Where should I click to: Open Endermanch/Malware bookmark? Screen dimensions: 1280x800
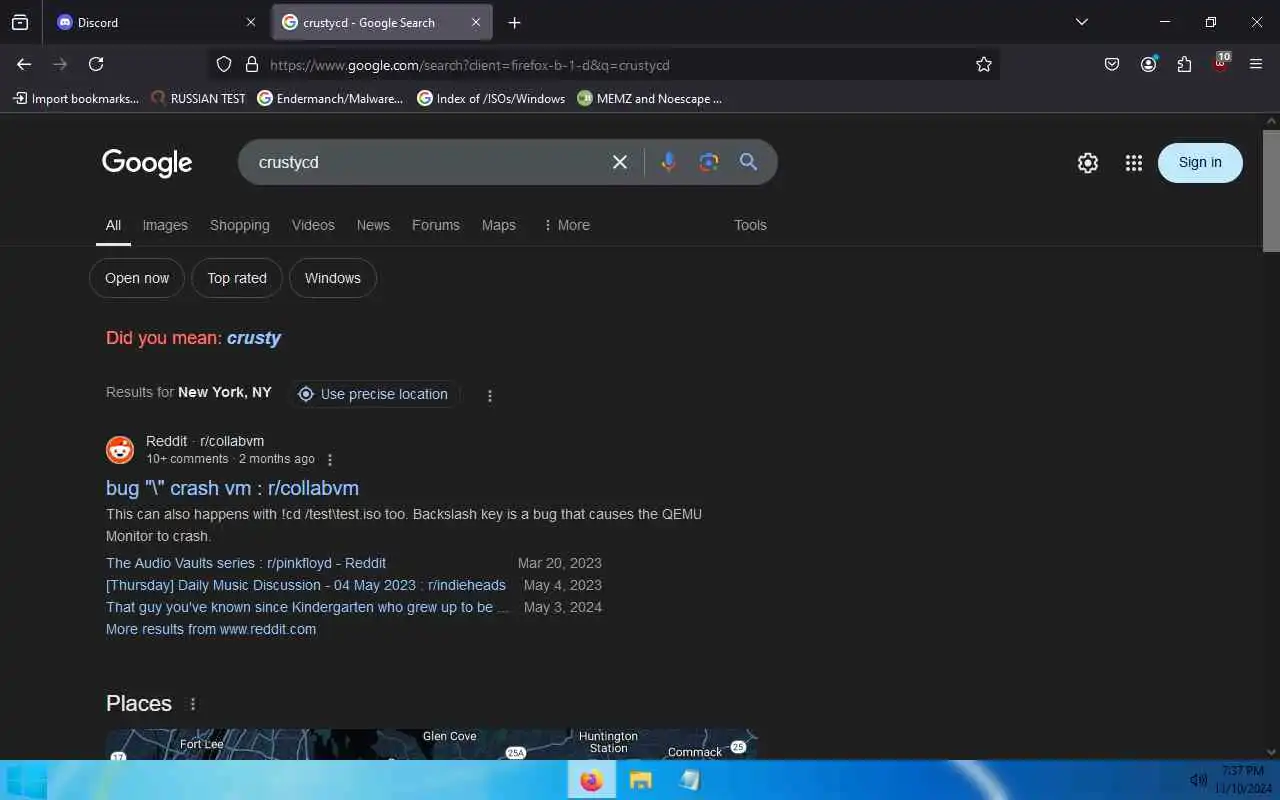(330, 98)
